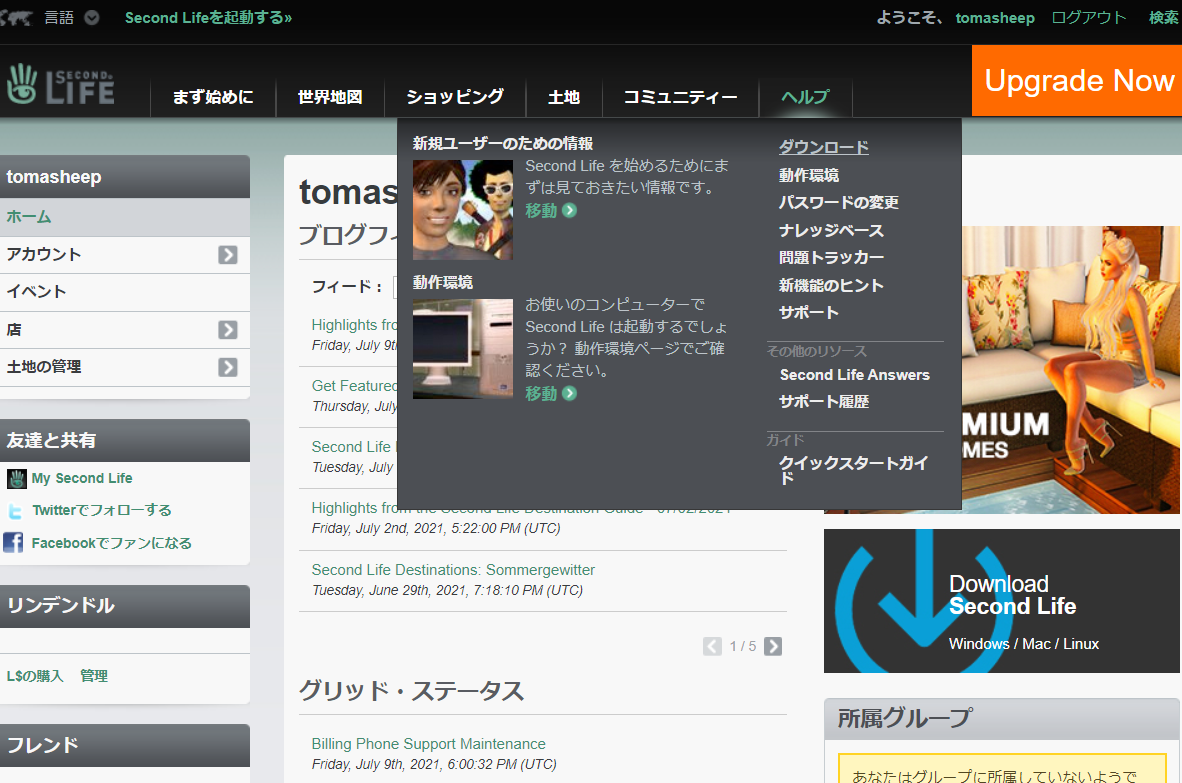Expand the 土地の管理 sidebar arrow
Screen dimensions: 1182x783
click(228, 367)
